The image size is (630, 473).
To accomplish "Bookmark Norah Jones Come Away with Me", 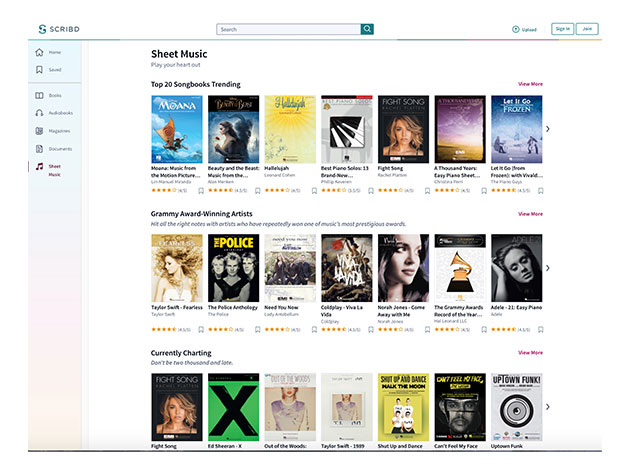I will pos(428,330).
